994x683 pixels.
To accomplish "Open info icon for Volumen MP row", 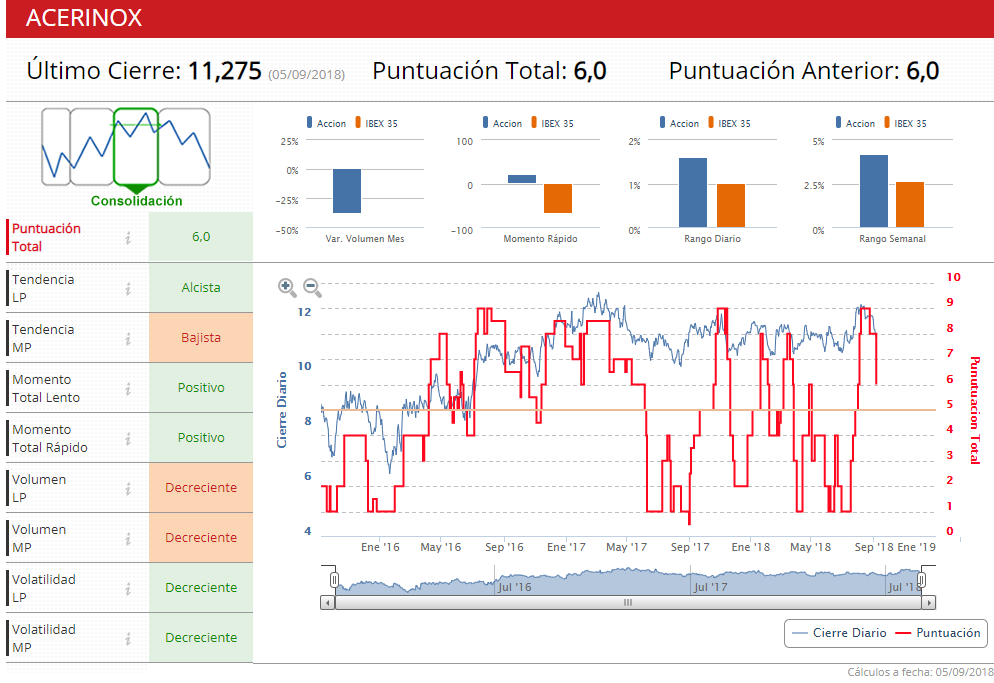I will [x=128, y=539].
